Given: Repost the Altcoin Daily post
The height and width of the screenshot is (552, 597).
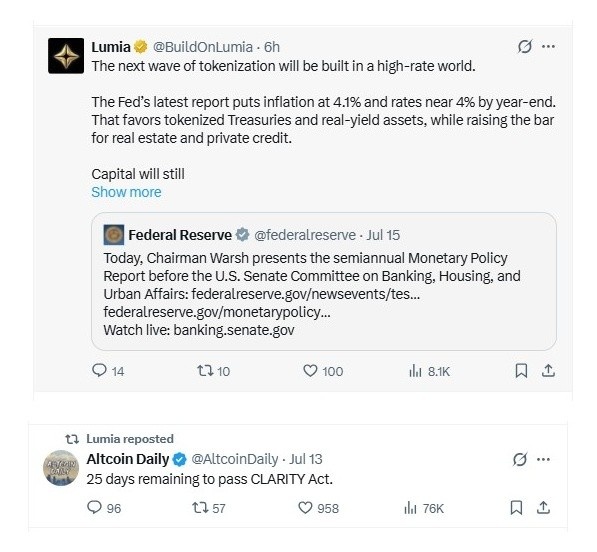Looking at the screenshot, I should point(208,508).
